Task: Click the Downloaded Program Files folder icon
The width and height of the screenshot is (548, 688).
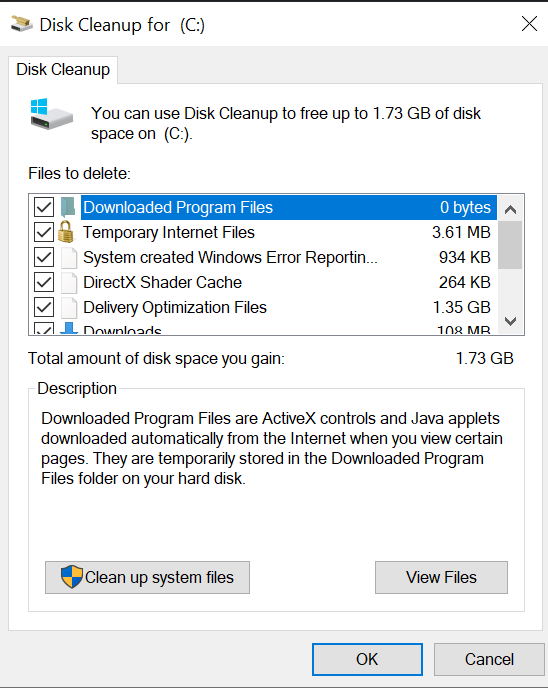Action: 68,207
